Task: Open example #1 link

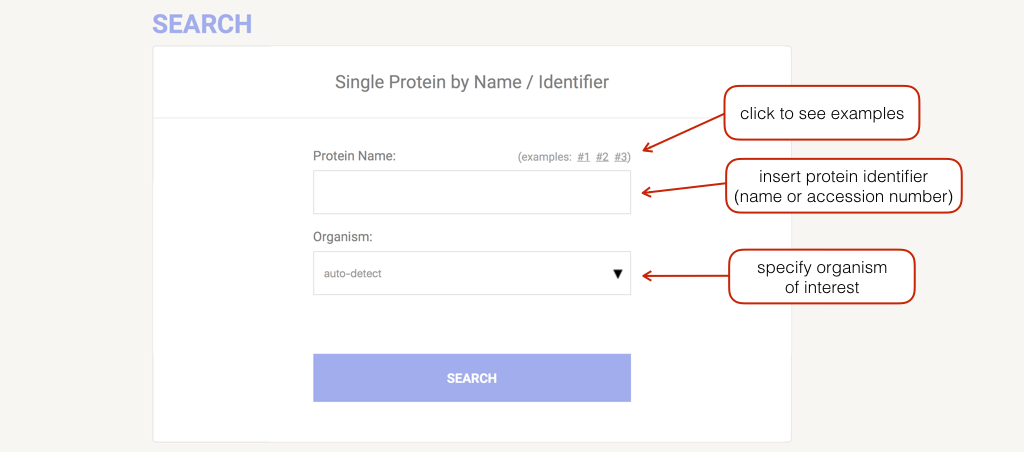Action: [x=583, y=157]
